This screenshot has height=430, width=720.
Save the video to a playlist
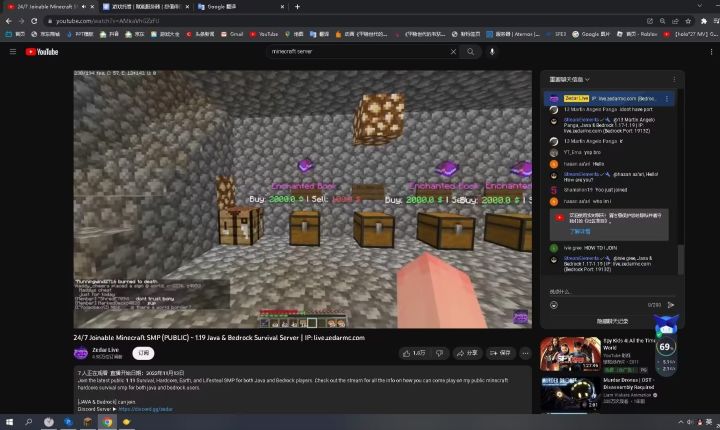click(501, 353)
